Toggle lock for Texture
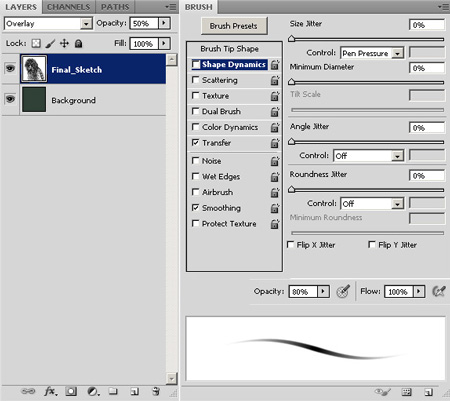Image resolution: width=450 pixels, height=401 pixels. (x=275, y=96)
